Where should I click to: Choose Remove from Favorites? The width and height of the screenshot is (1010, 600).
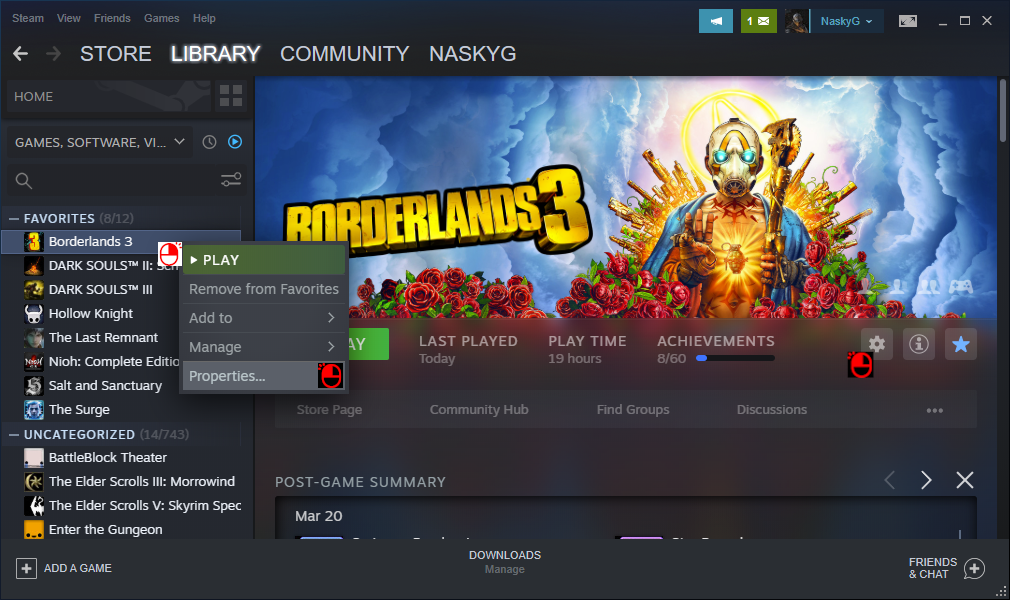[x=263, y=289]
